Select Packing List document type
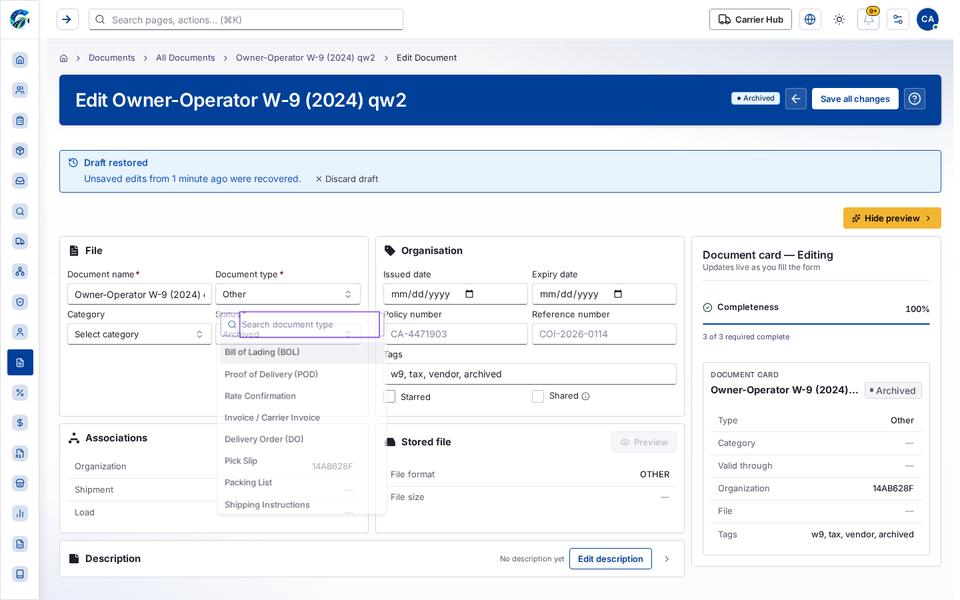The width and height of the screenshot is (960, 600). tap(302, 482)
